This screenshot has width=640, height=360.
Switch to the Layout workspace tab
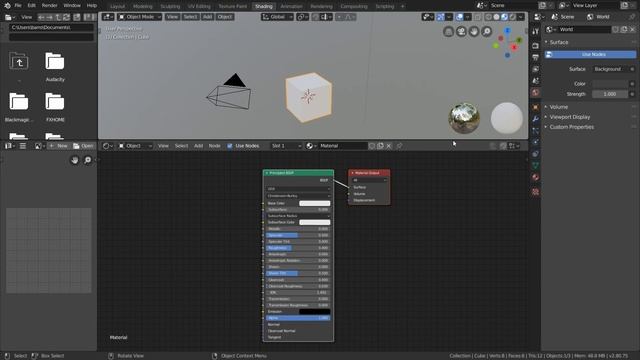point(118,7)
